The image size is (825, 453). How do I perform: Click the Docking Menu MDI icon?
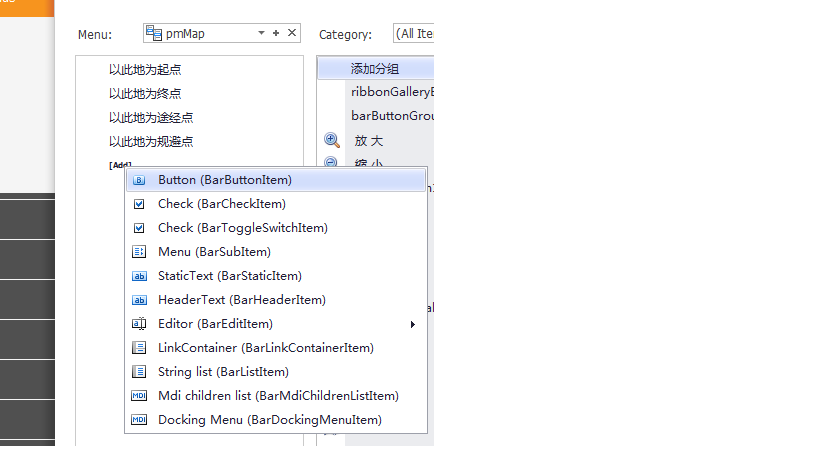point(139,420)
